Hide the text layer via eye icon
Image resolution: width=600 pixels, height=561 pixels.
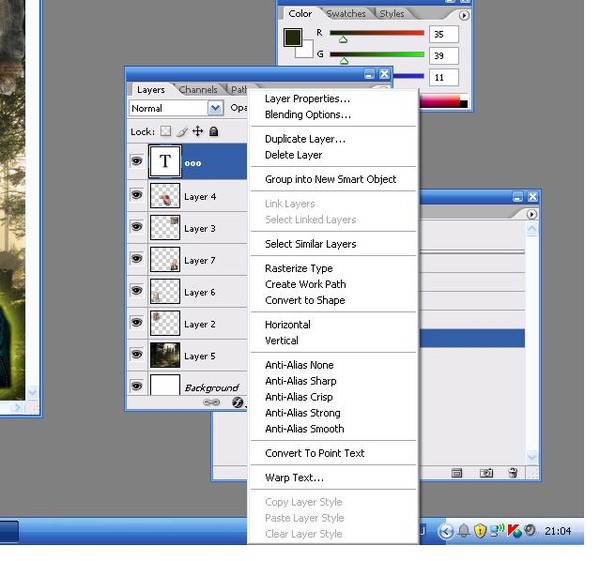(x=137, y=162)
